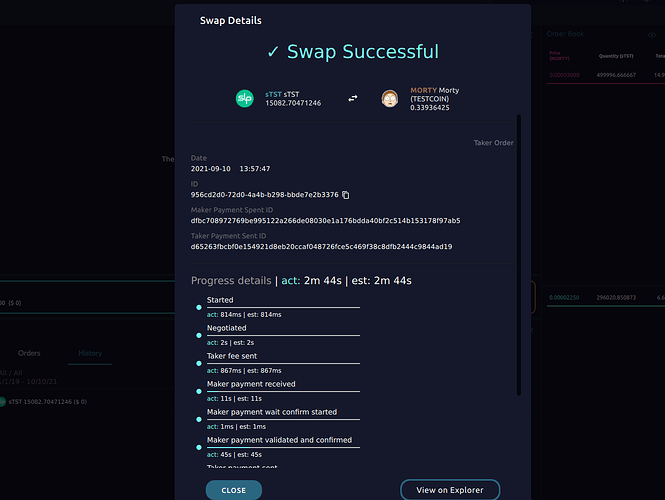Viewport: 665px width, 500px height.
Task: Click the swap arrows icon between coins
Action: point(353,98)
